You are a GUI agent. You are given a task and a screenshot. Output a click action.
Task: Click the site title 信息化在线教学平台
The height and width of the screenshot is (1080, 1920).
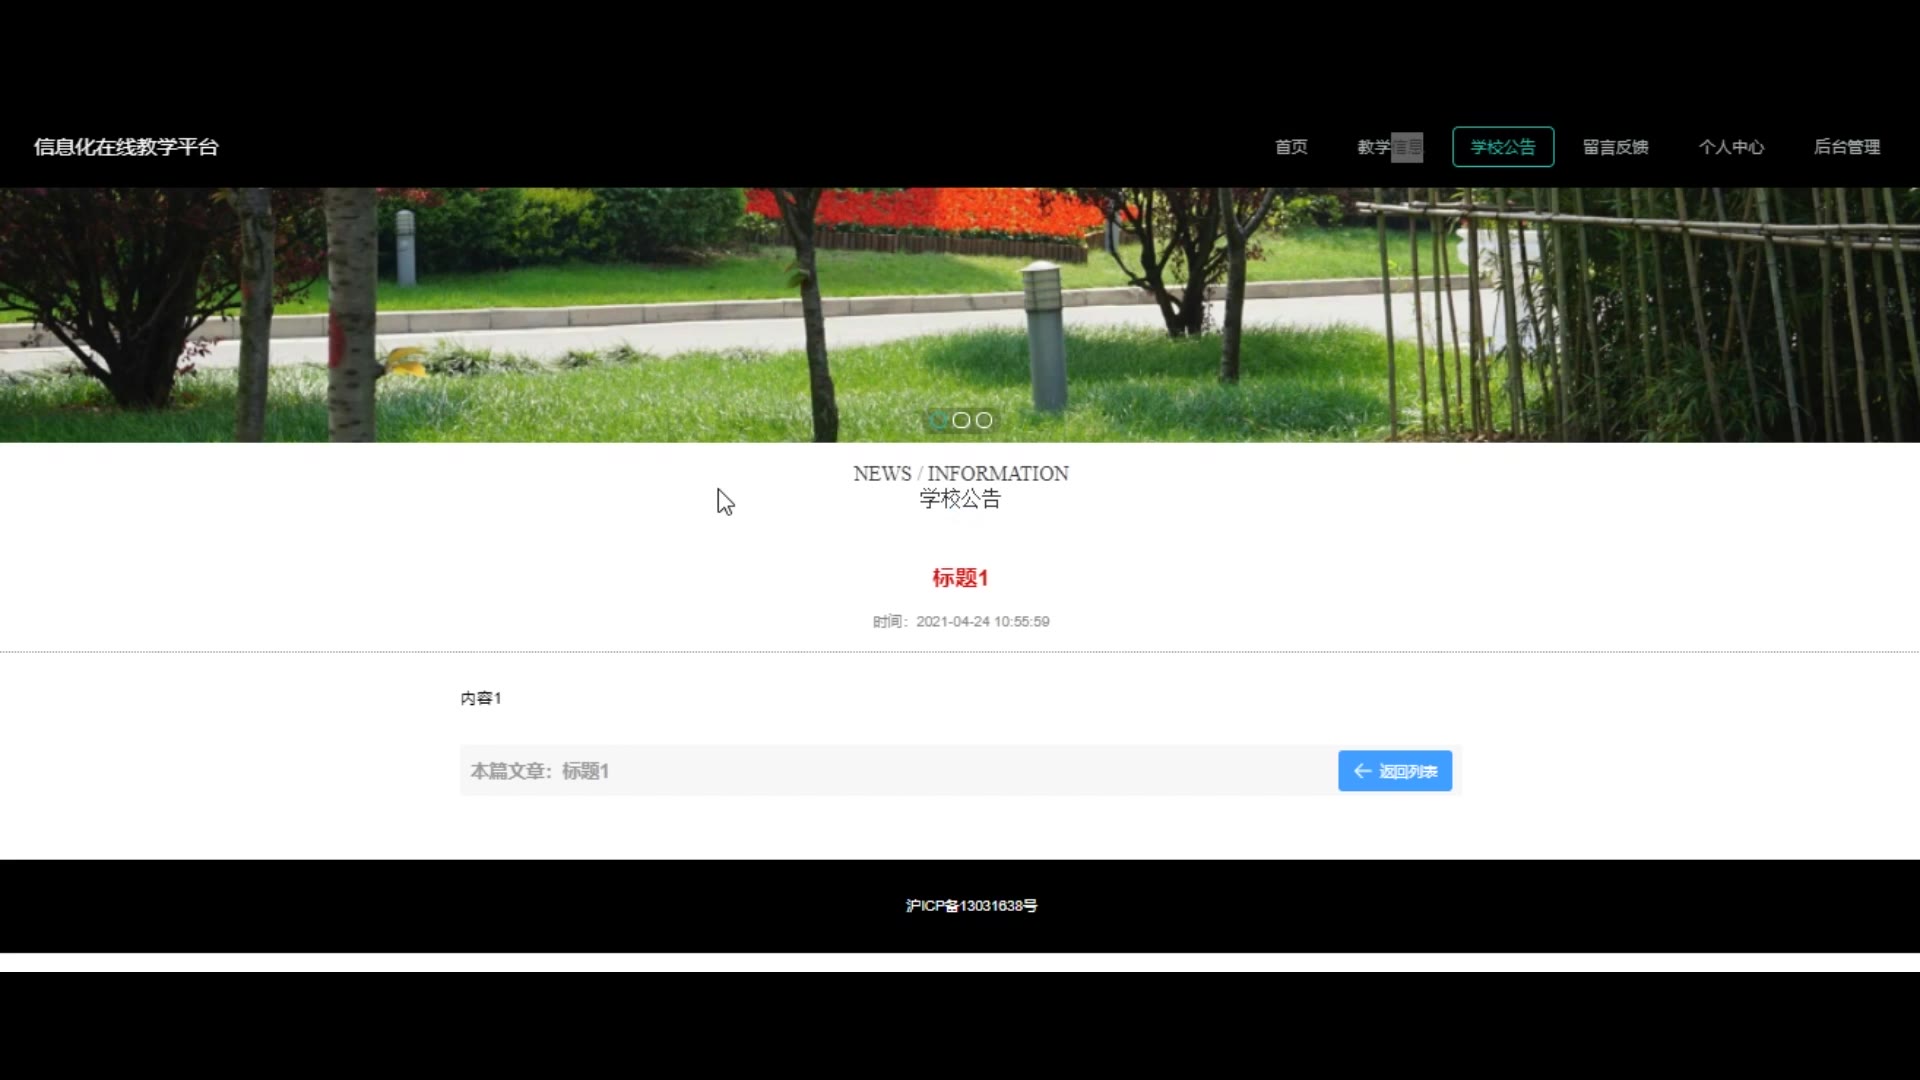coord(126,147)
